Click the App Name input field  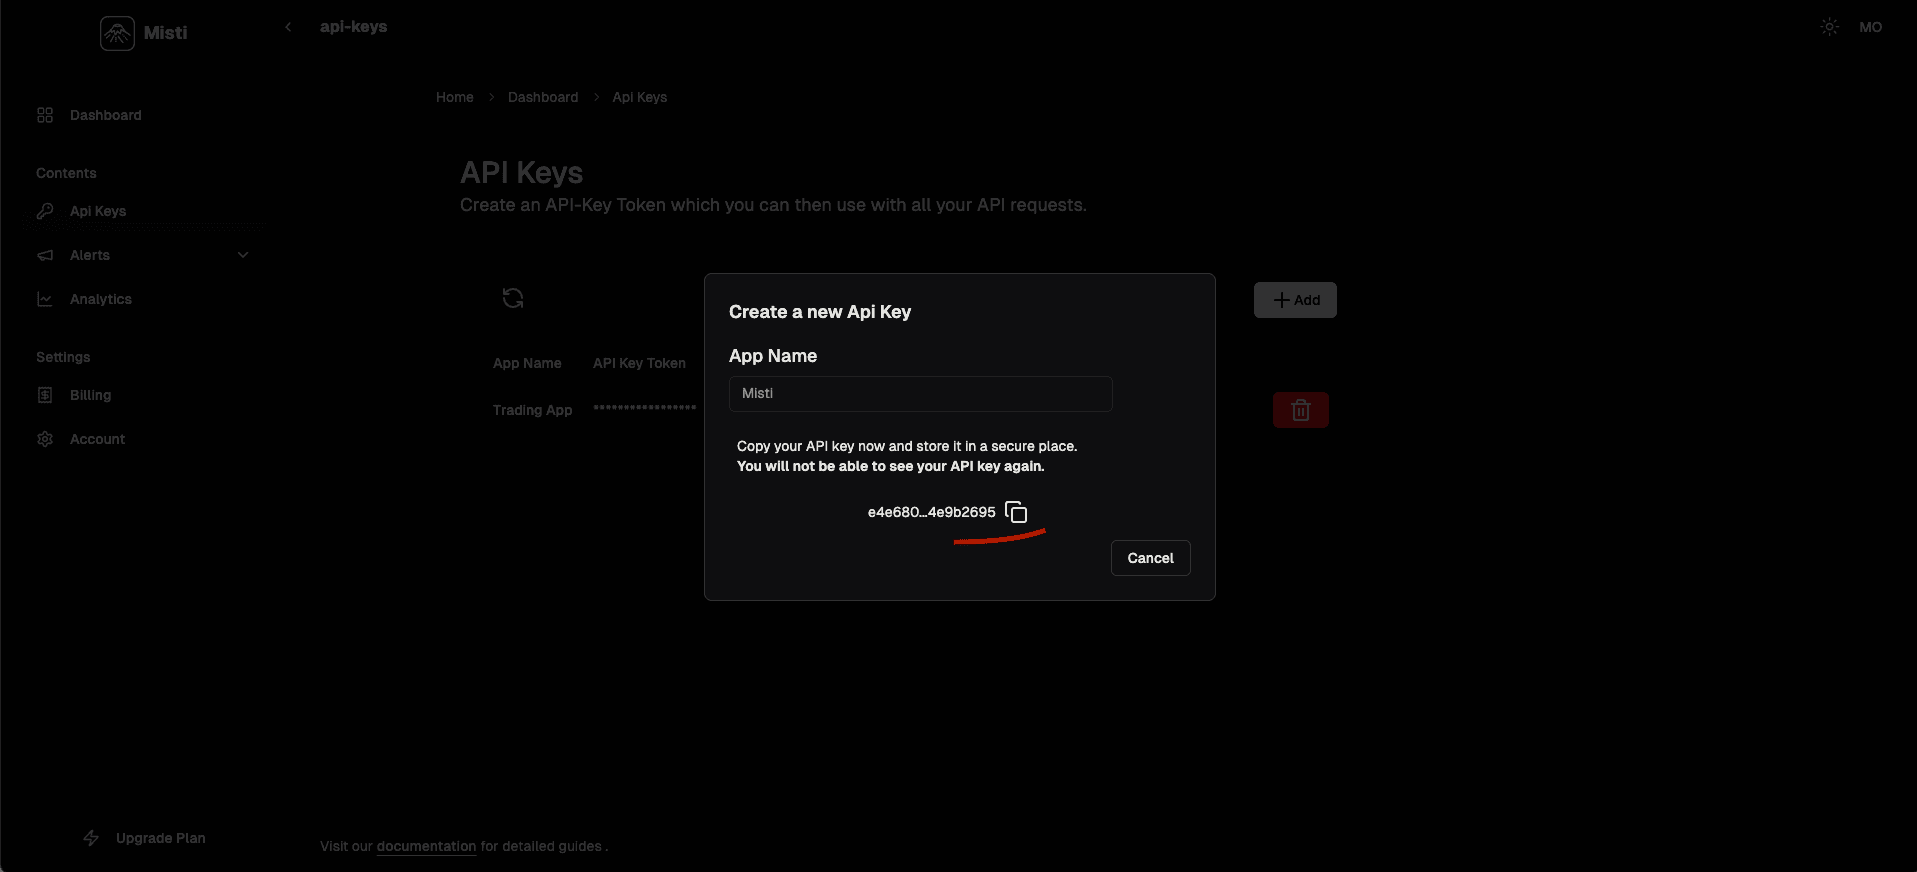pos(920,394)
